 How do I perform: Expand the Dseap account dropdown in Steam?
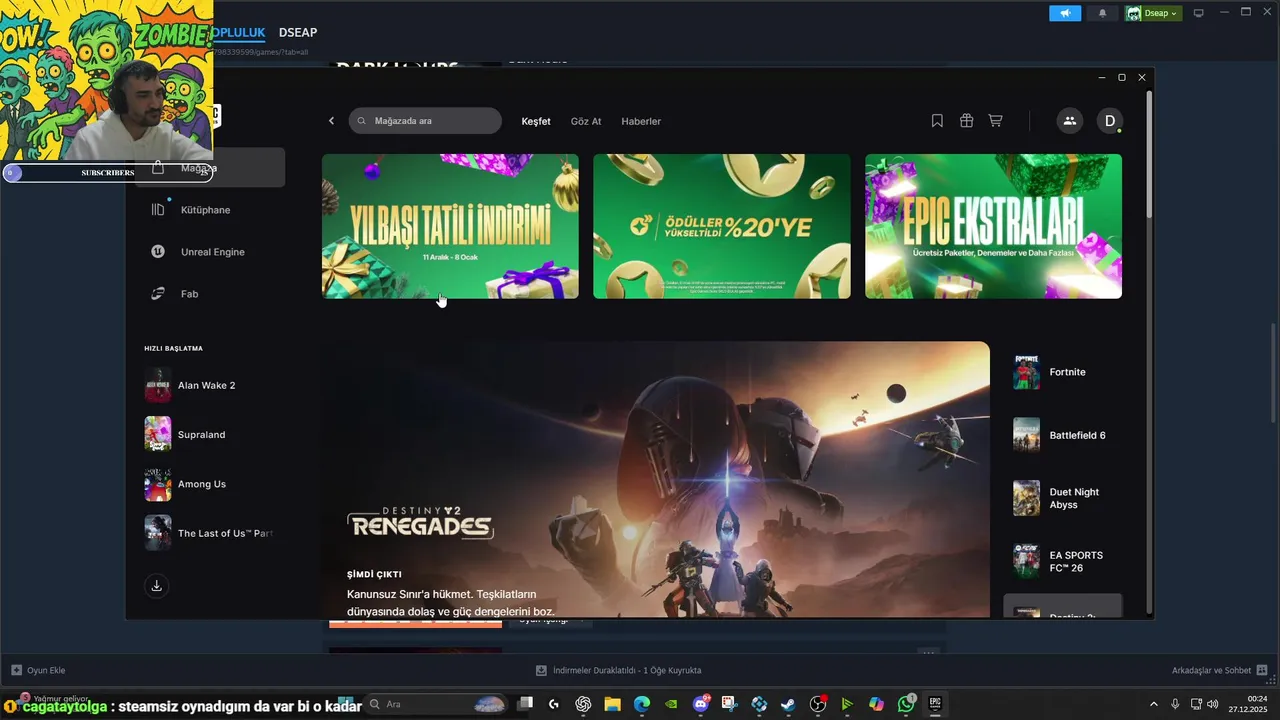(1153, 13)
